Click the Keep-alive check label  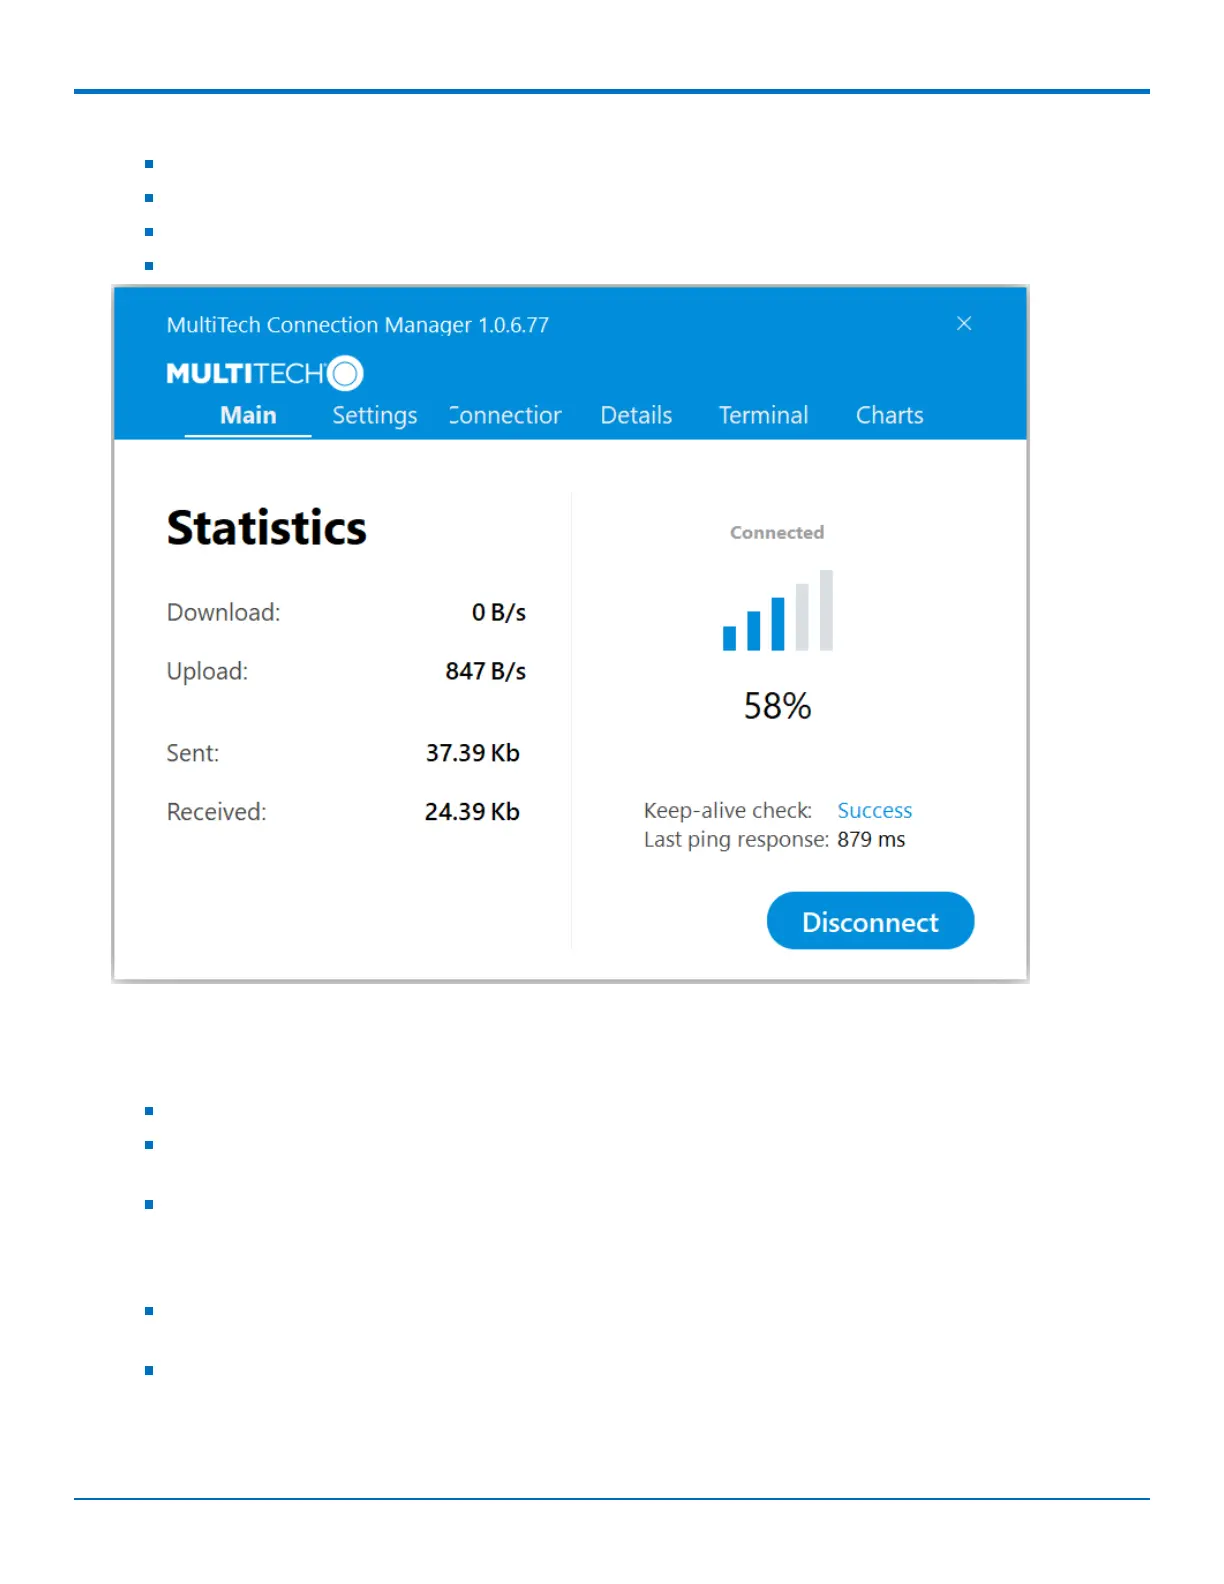[x=728, y=810]
